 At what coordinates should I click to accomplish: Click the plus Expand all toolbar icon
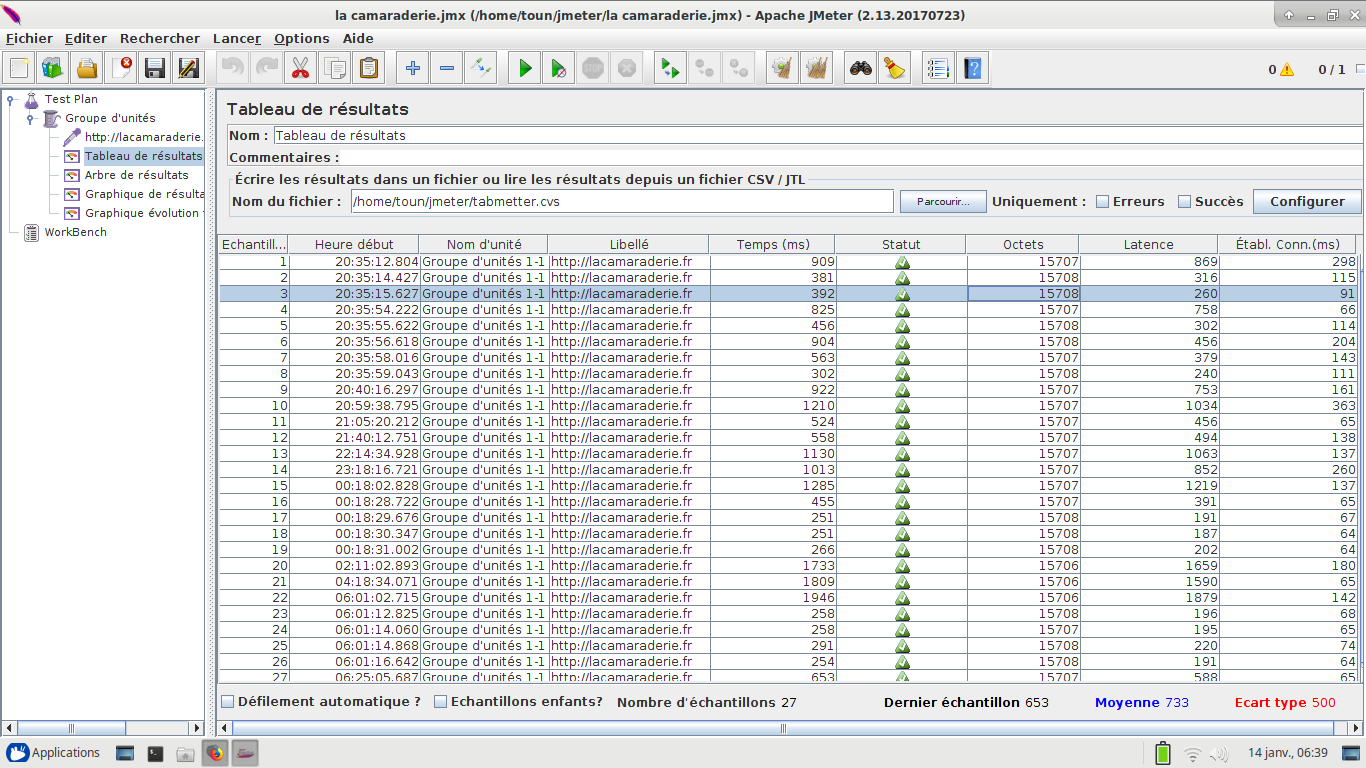(412, 68)
